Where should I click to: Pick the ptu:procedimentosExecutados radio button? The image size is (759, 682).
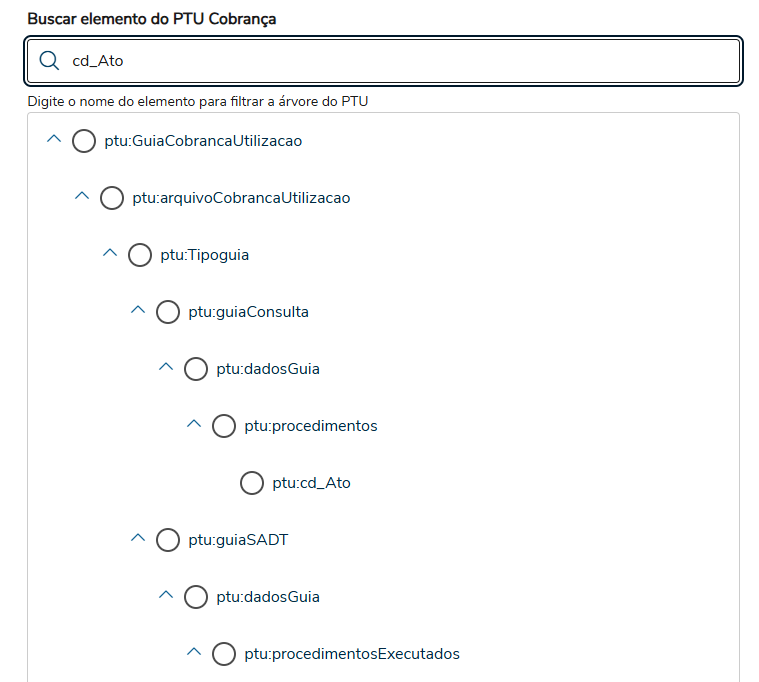(x=224, y=654)
